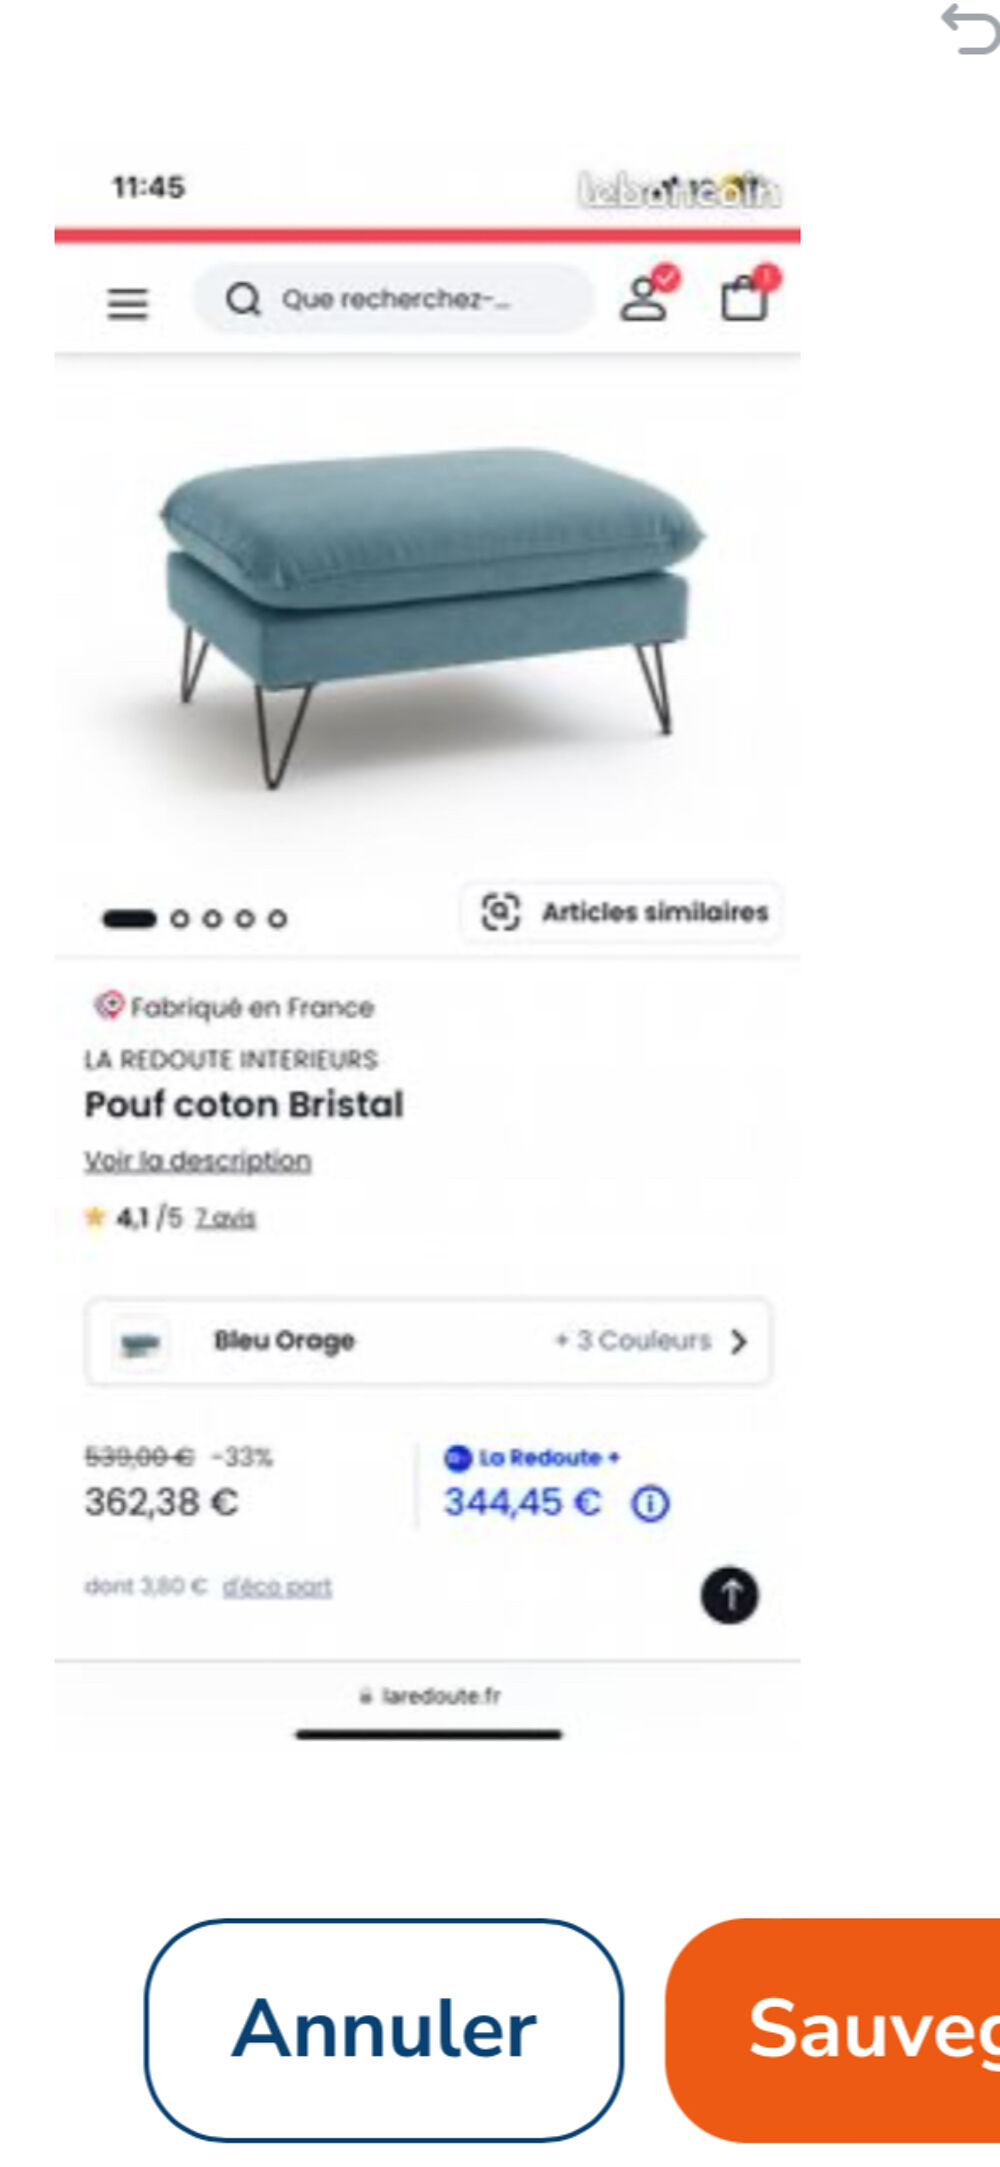Click the Annuler button
The height and width of the screenshot is (2167, 1000).
384,2029
